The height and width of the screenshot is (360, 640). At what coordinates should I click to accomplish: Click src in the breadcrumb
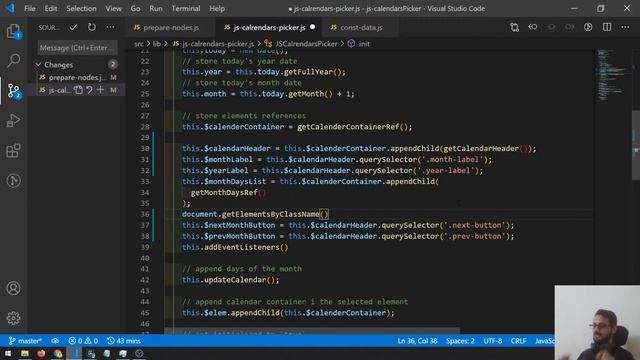pos(139,44)
